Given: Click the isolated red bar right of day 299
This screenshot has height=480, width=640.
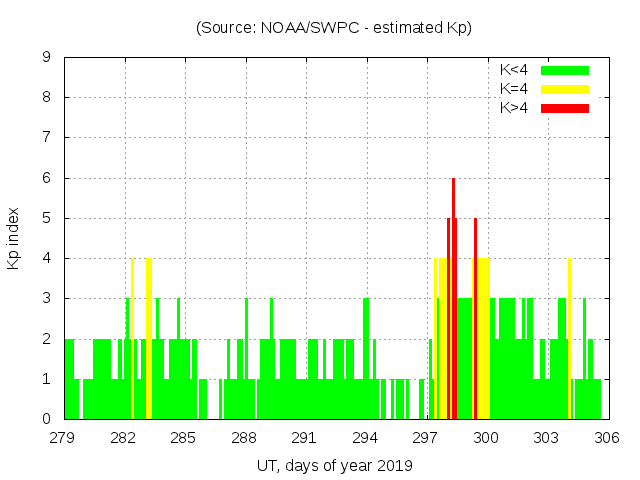Looking at the screenshot, I should [475, 320].
